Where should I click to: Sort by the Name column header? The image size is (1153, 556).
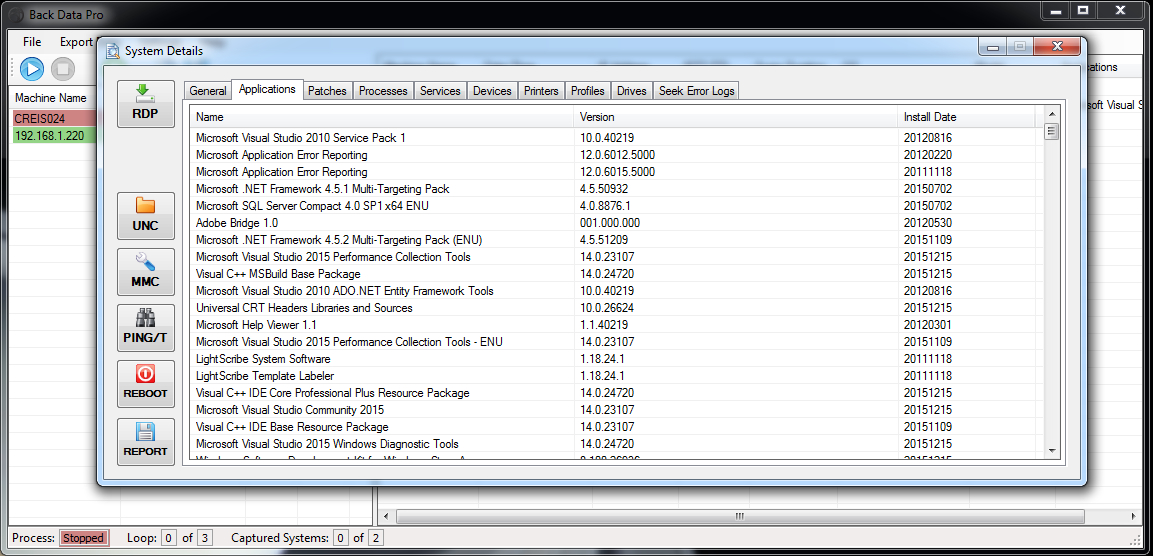[382, 117]
